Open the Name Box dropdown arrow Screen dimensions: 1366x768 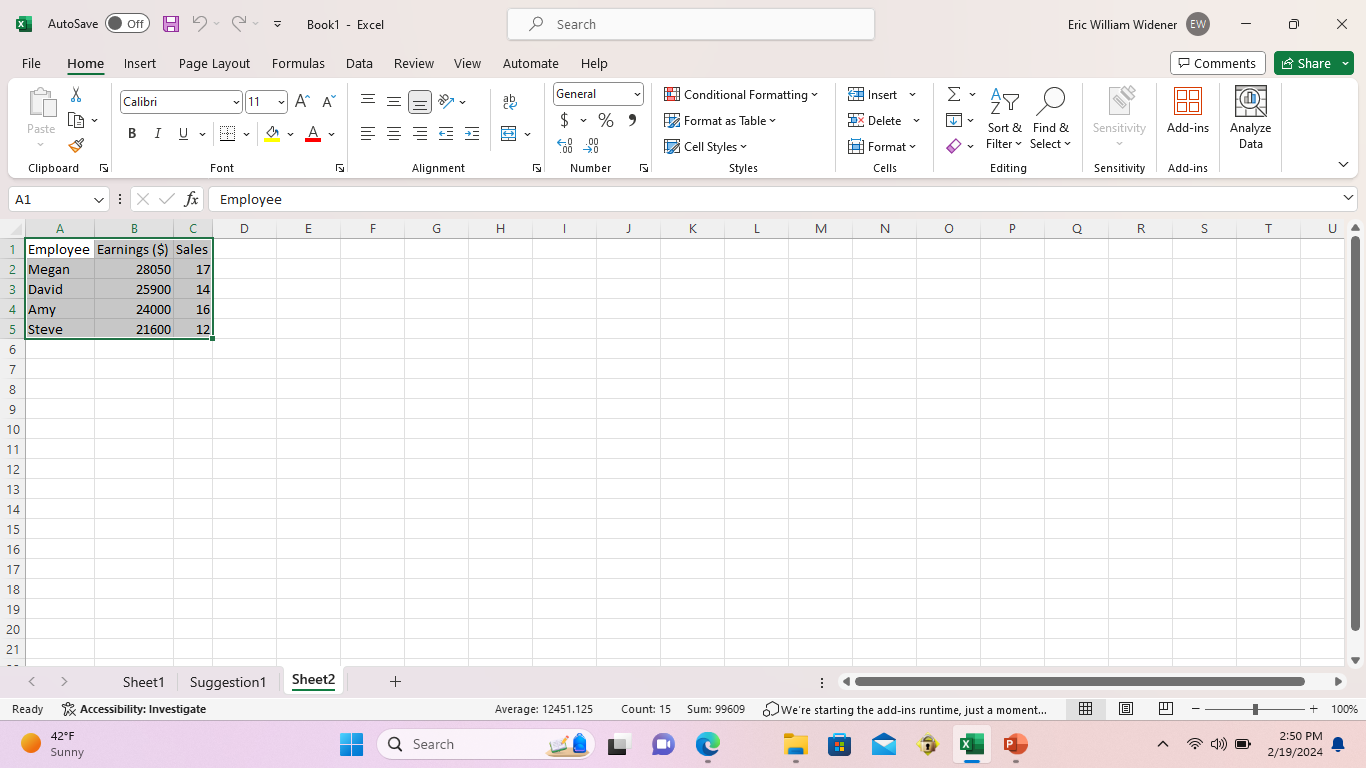pos(98,199)
